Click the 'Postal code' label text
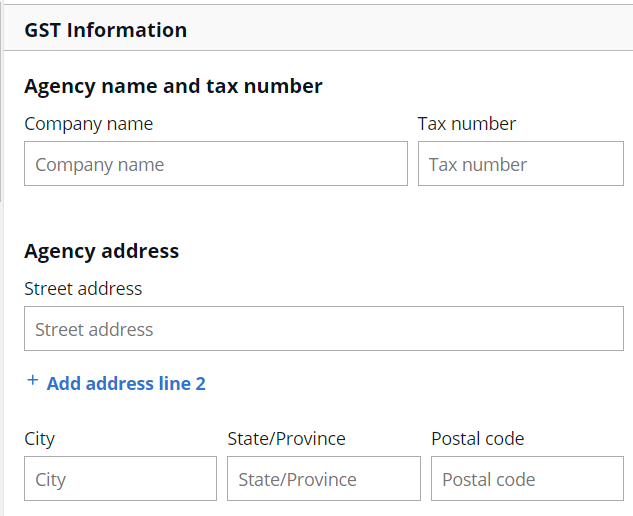The image size is (633, 516). click(x=478, y=439)
